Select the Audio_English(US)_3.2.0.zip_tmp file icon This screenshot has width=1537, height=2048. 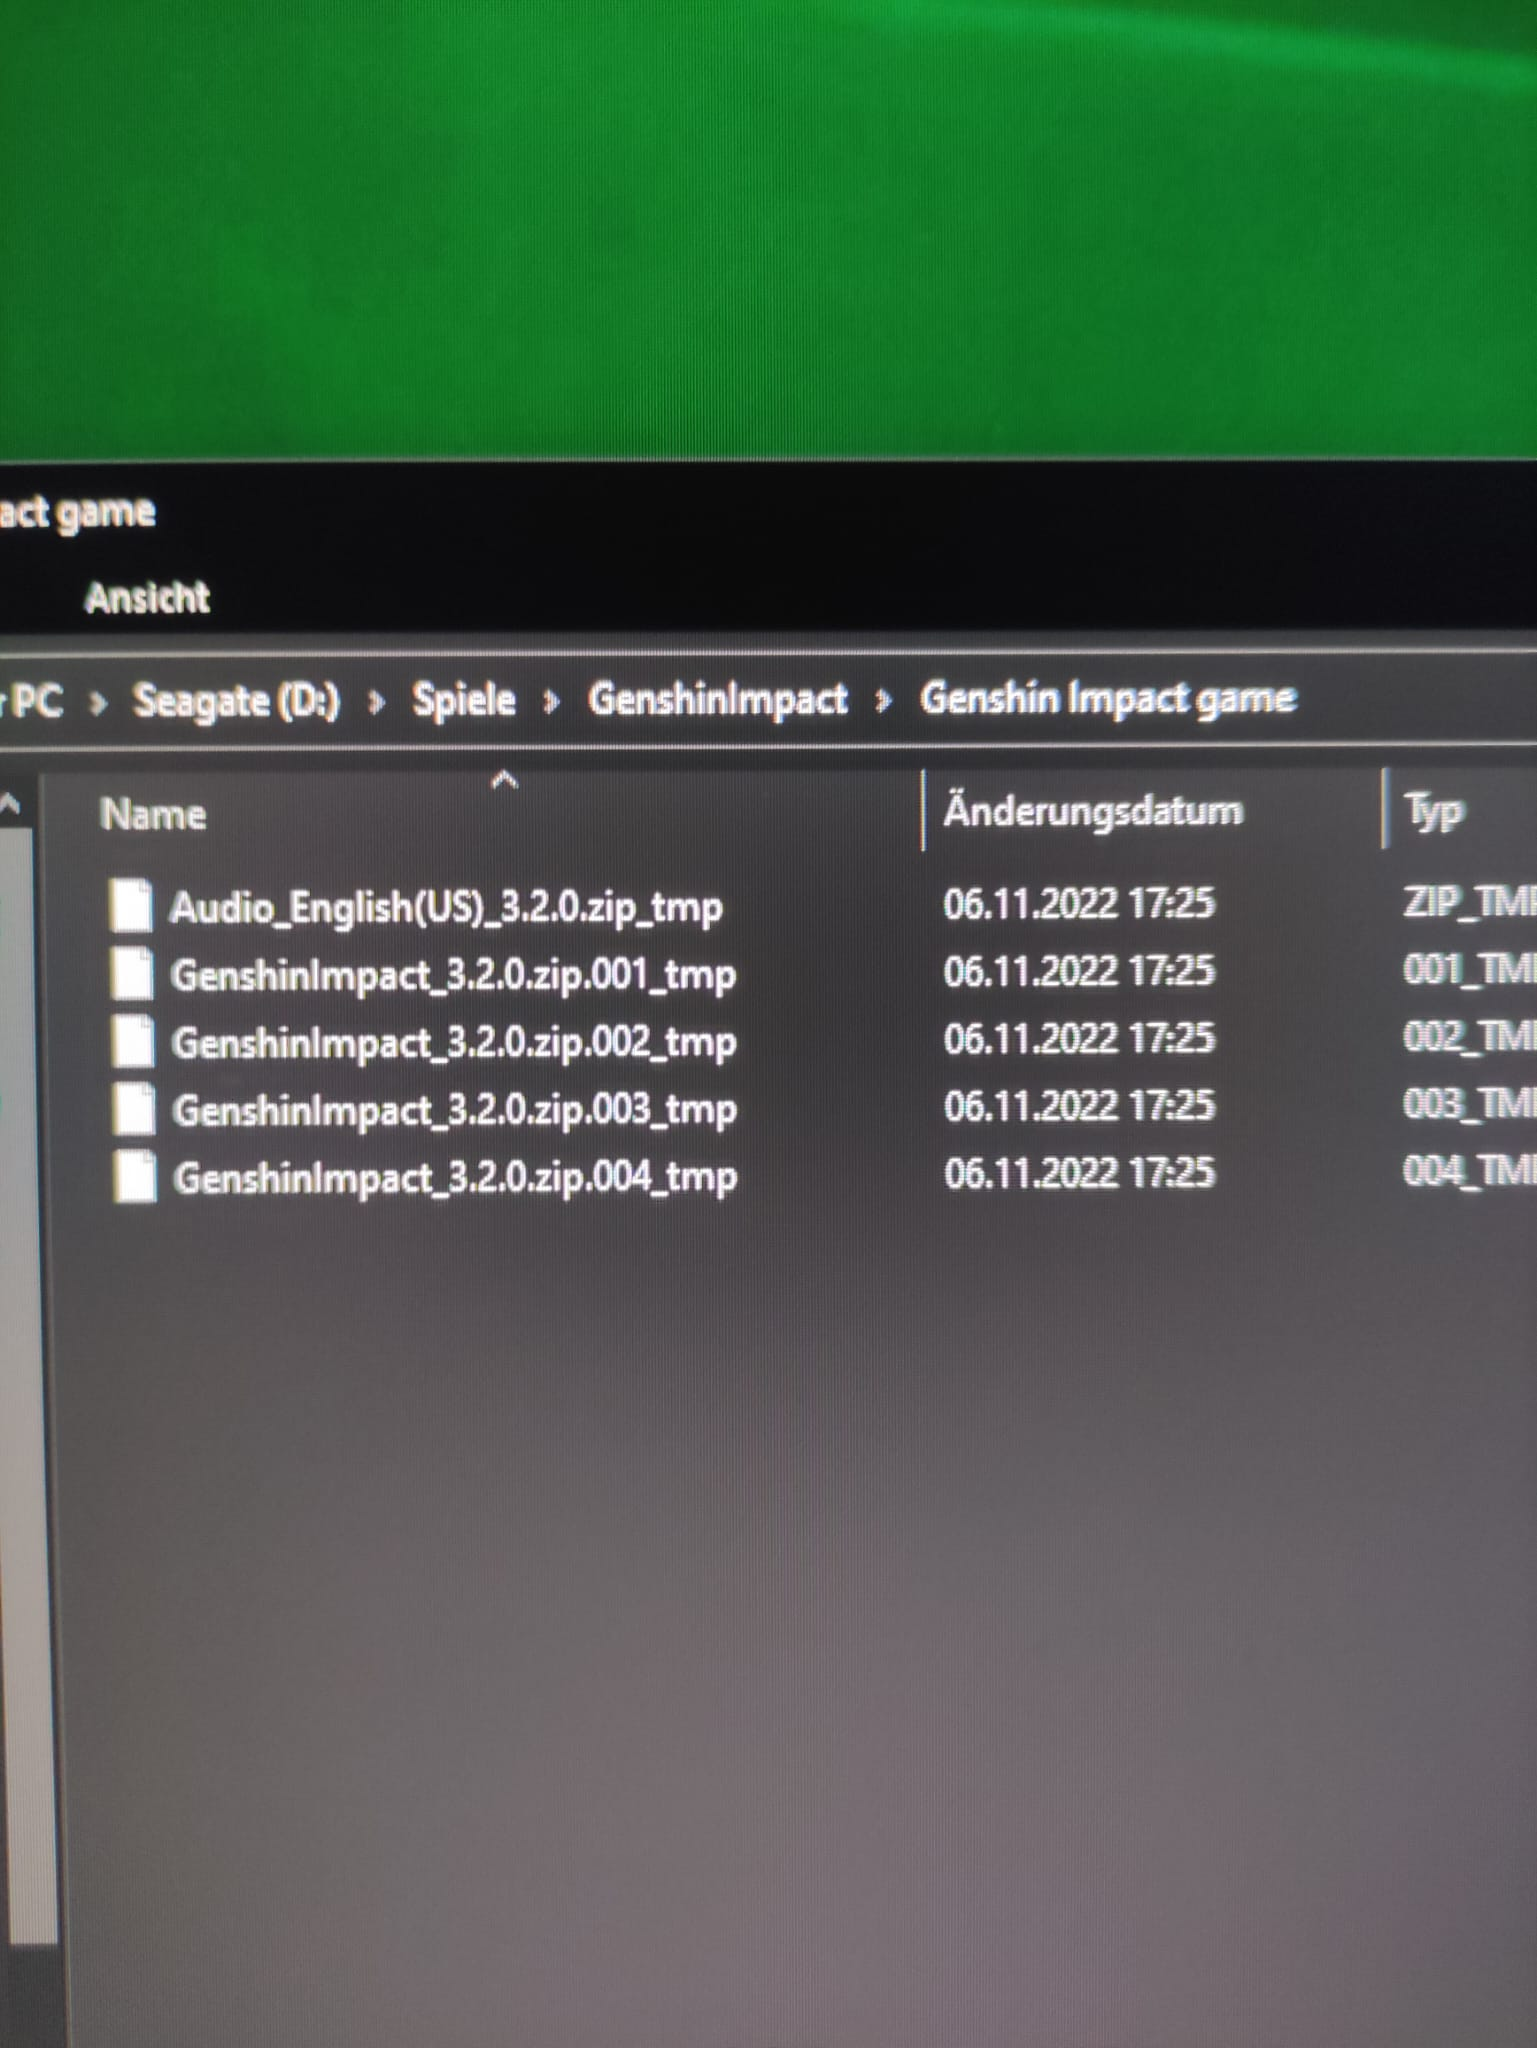tap(131, 906)
